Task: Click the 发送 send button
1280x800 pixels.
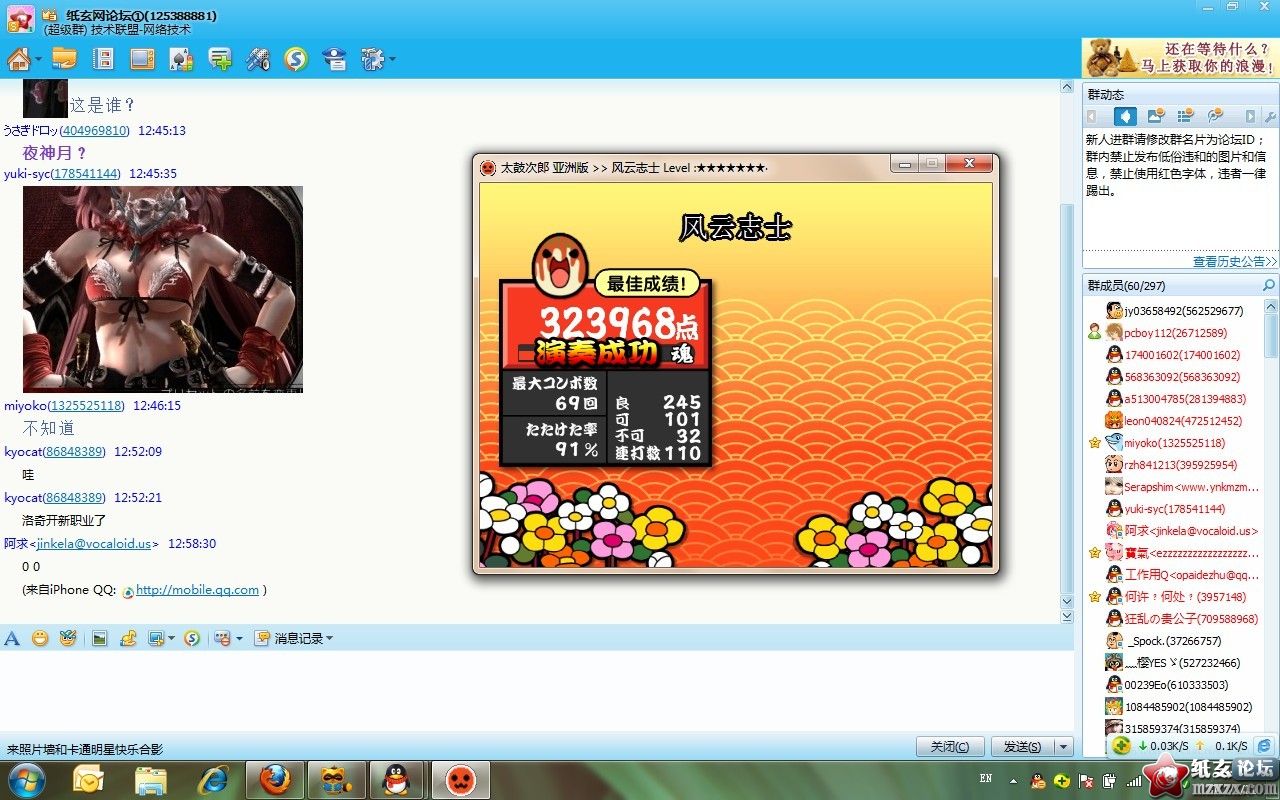Action: [1023, 747]
